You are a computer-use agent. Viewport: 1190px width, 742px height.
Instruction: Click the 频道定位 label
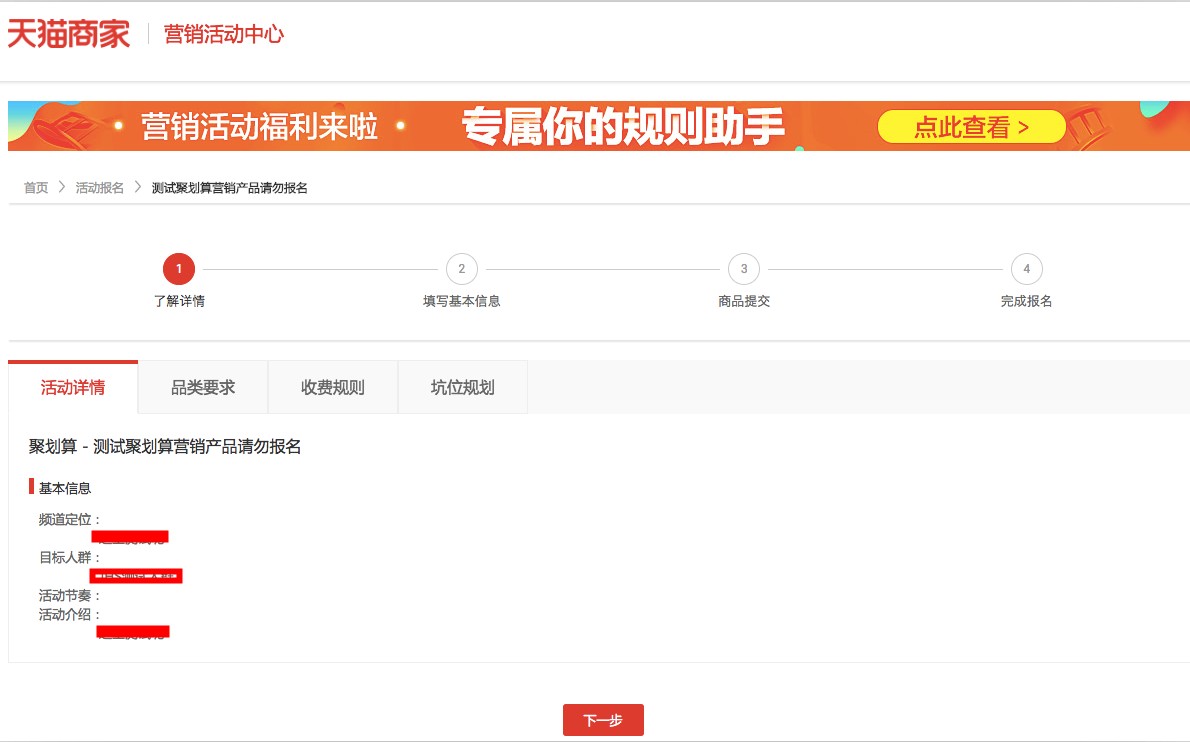coord(69,520)
